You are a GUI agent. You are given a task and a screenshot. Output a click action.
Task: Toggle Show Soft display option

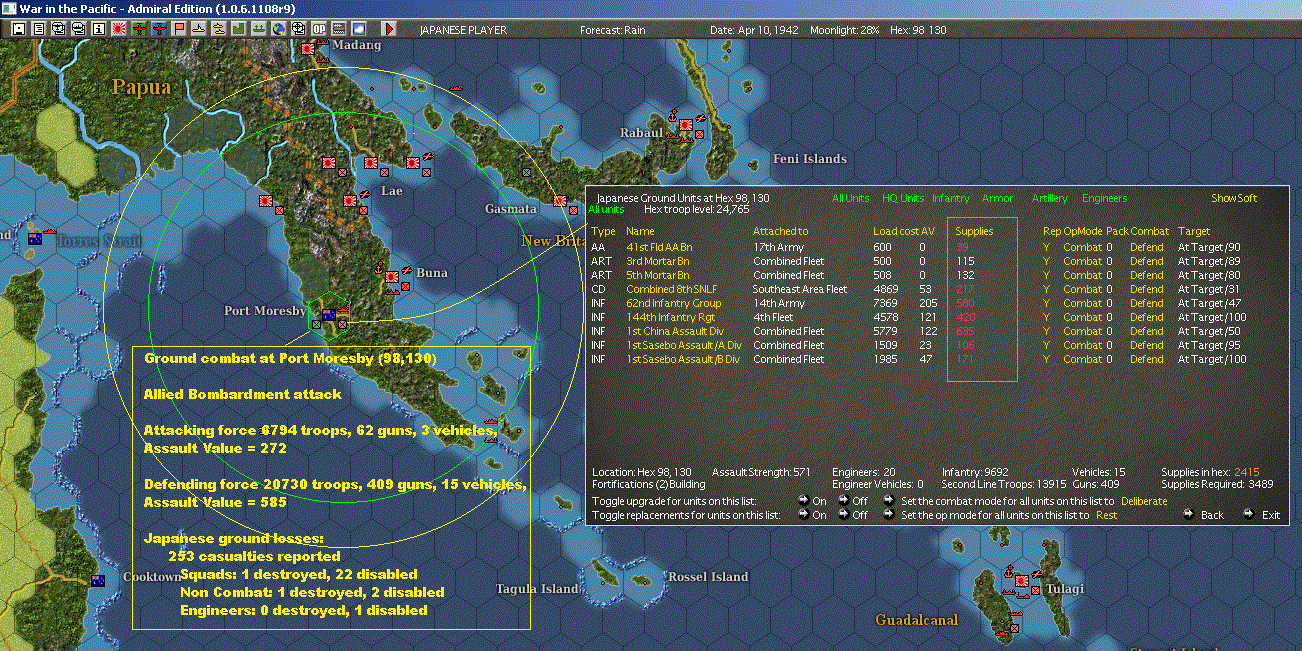point(1234,198)
